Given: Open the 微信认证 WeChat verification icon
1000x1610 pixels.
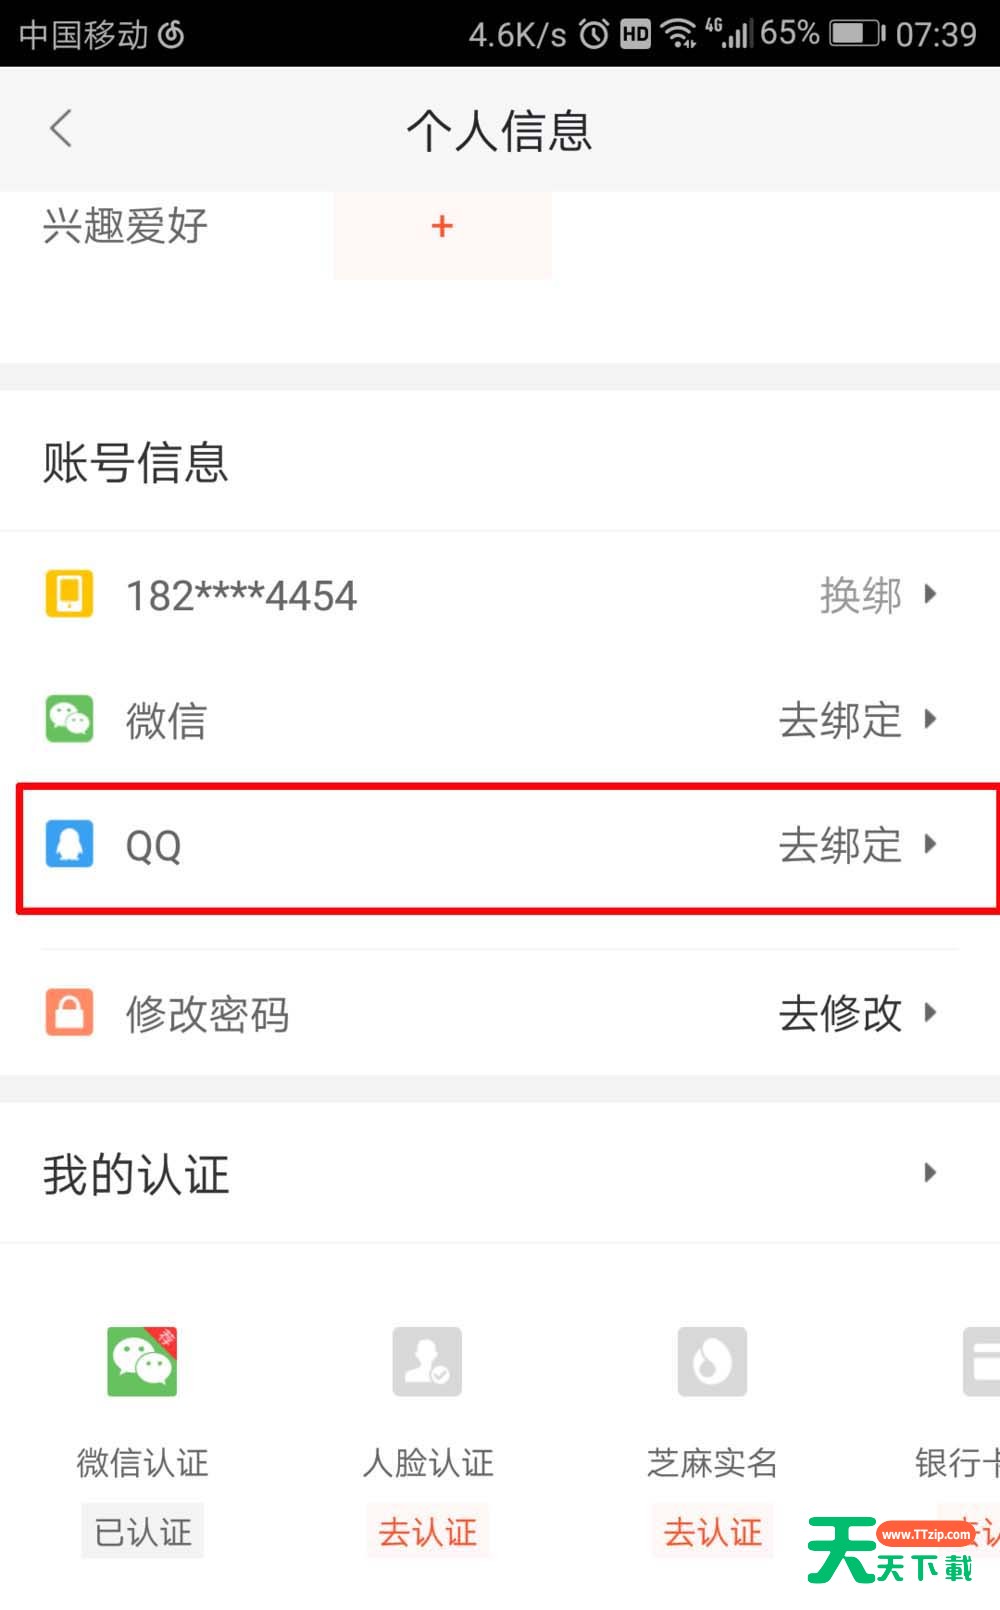Looking at the screenshot, I should pyautogui.click(x=141, y=1360).
